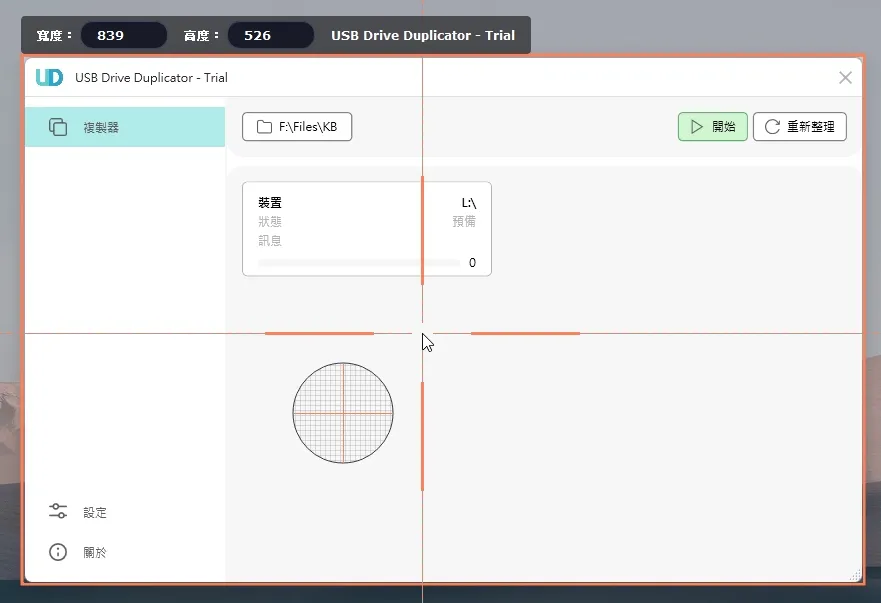Image resolution: width=881 pixels, height=603 pixels.
Task: Click the device progress bar on L:\ card
Action: pyautogui.click(x=358, y=262)
